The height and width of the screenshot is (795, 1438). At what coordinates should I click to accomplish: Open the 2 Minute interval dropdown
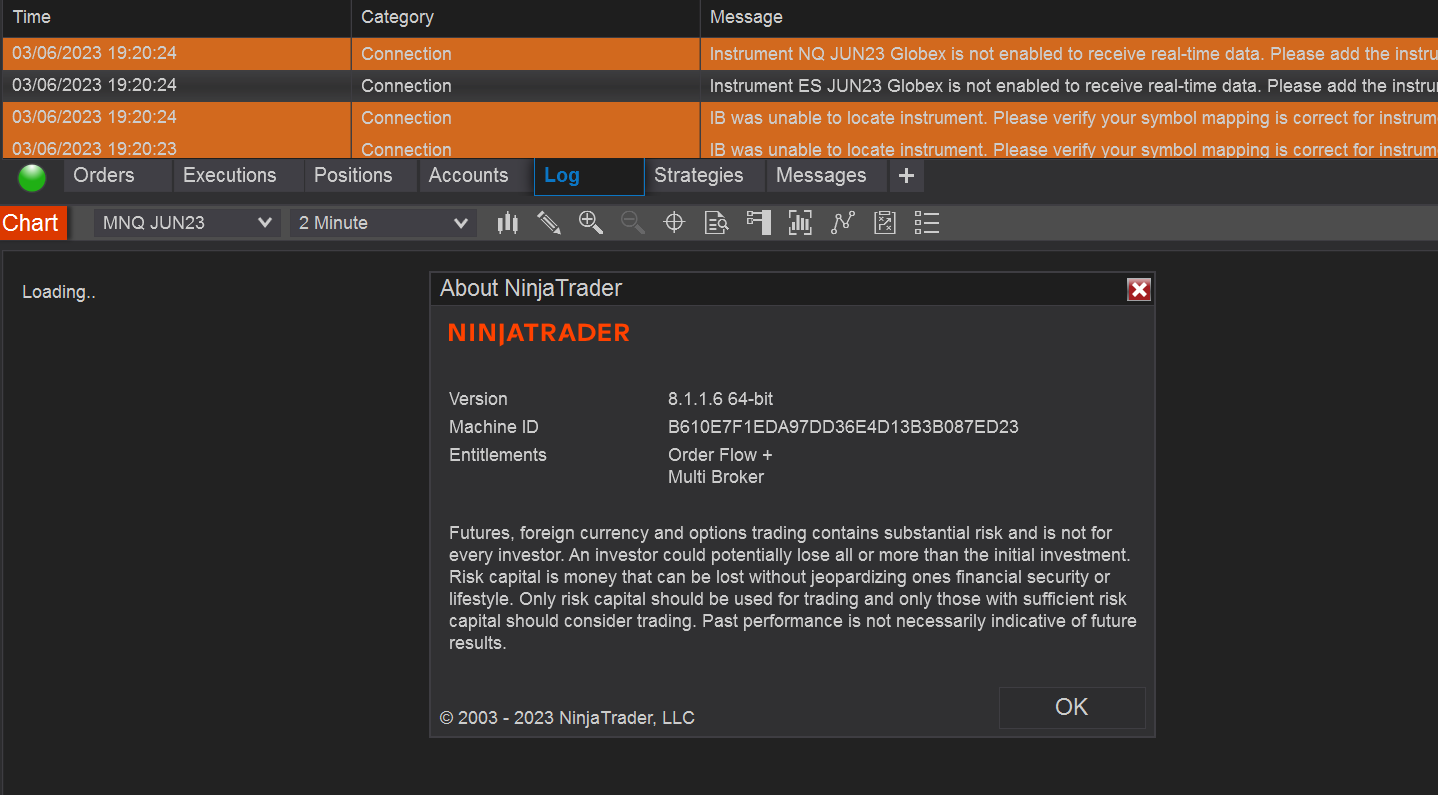pos(383,223)
